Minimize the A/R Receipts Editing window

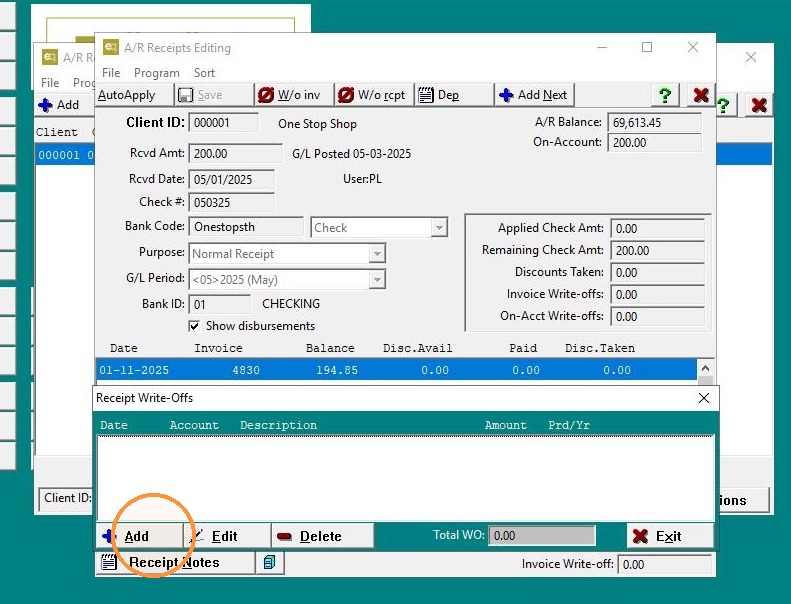point(602,47)
